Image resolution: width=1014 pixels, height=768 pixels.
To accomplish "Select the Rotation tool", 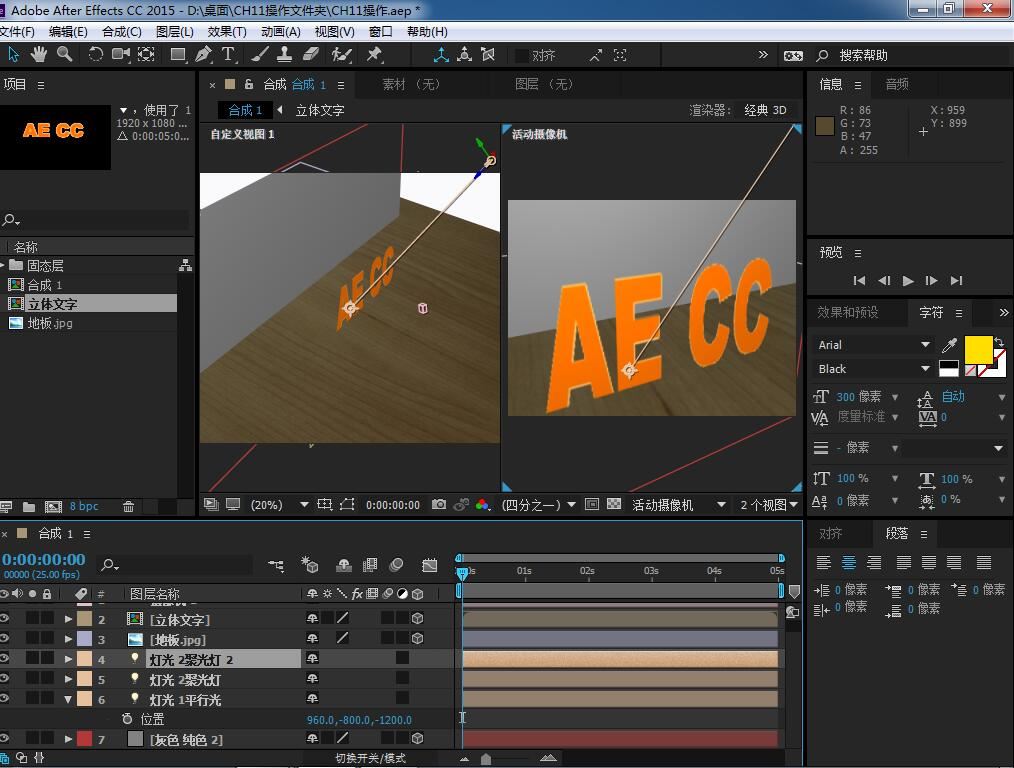I will click(96, 54).
